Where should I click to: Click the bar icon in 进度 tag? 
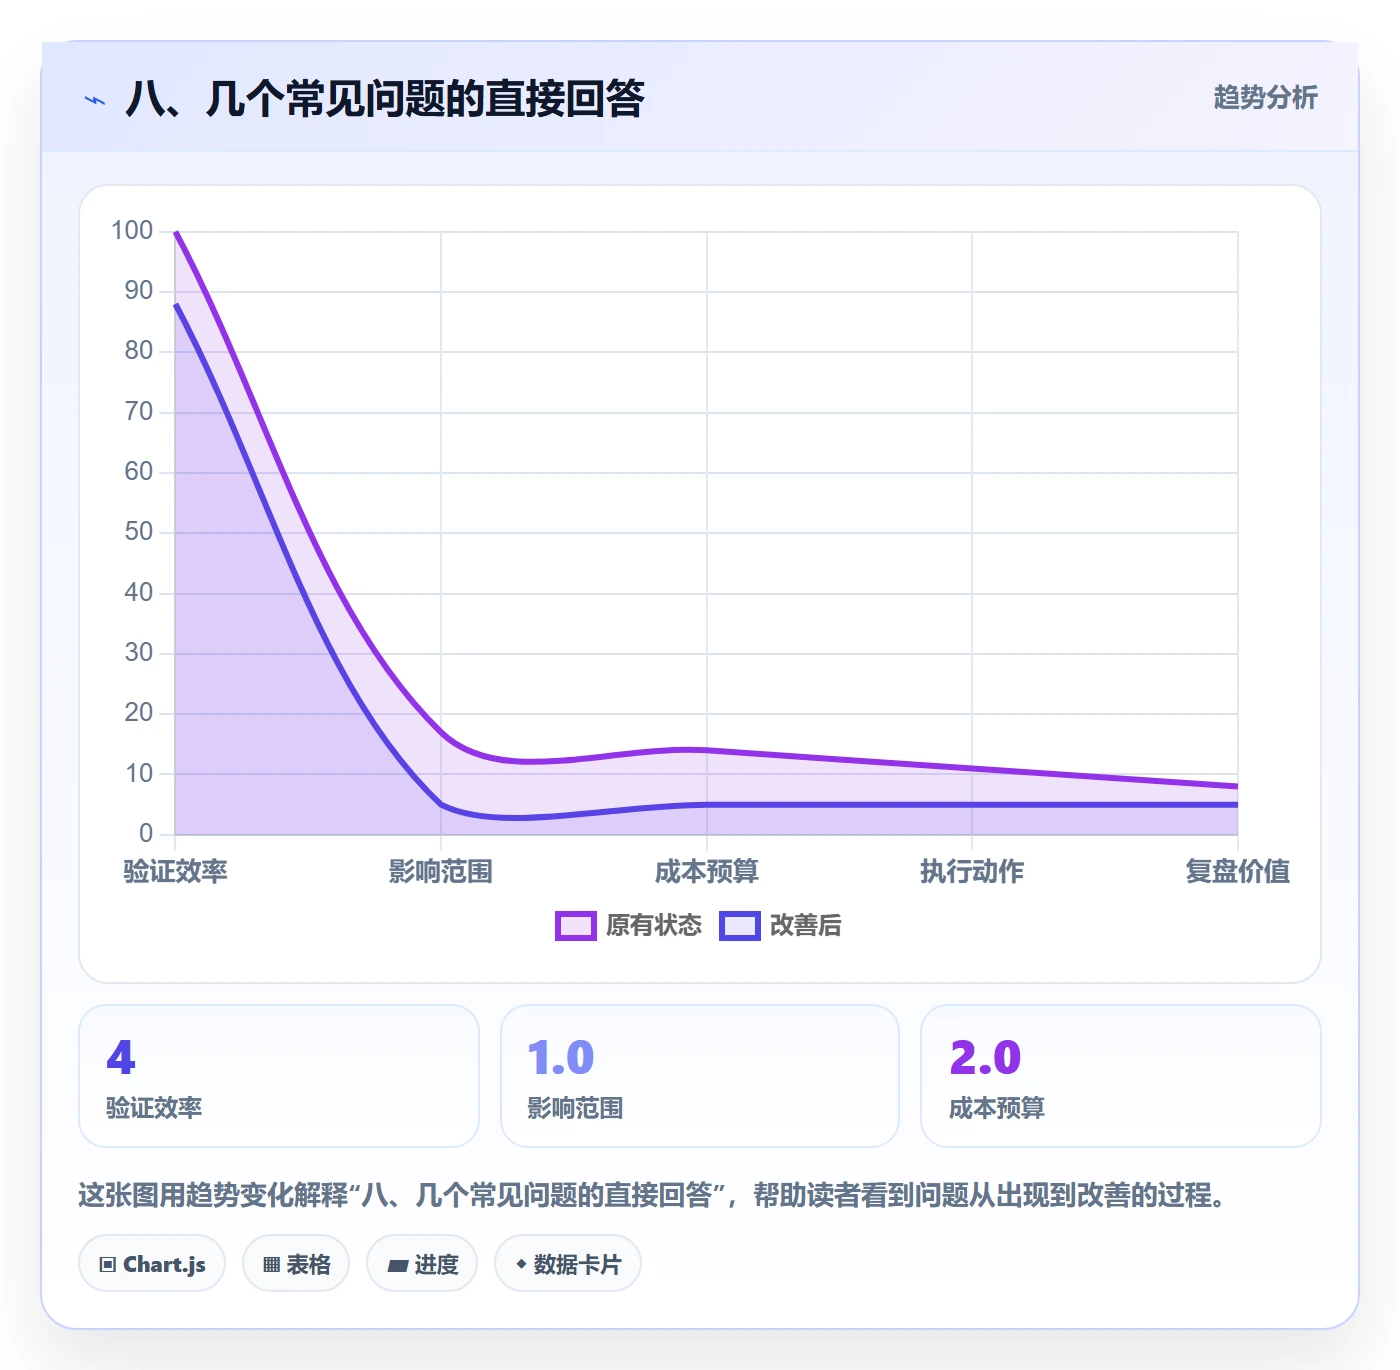(397, 1266)
